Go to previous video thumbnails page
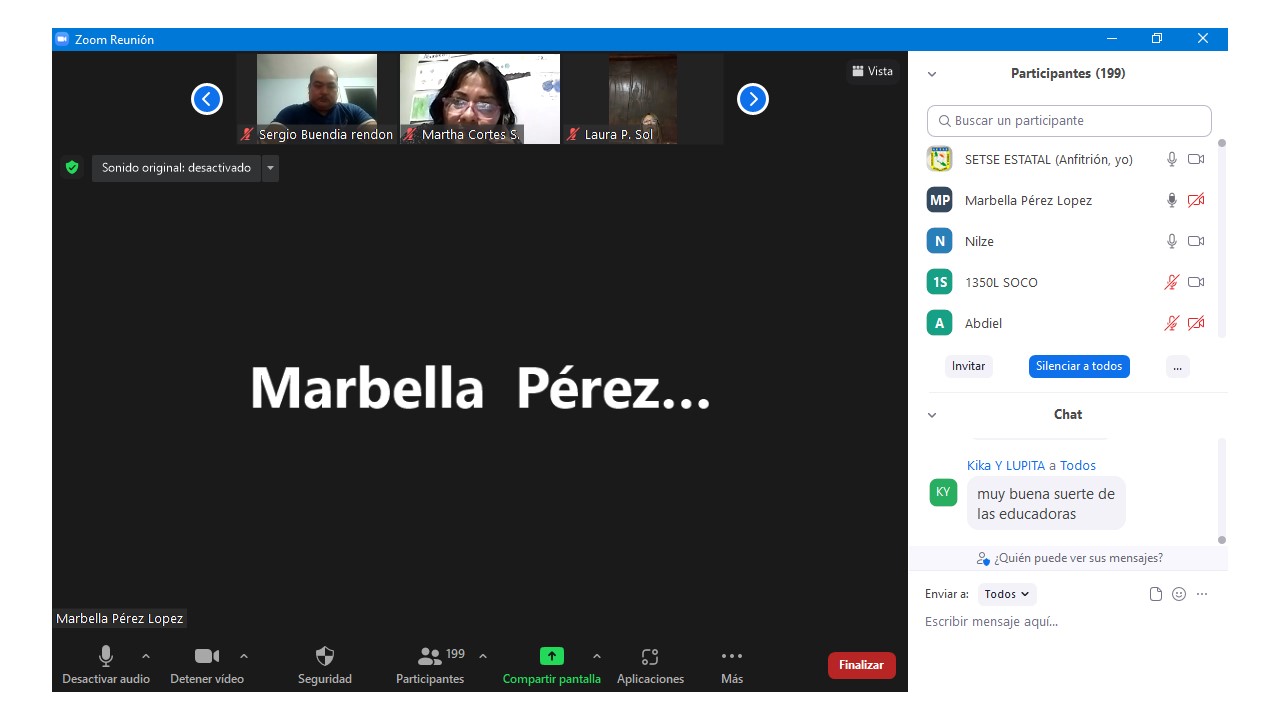The width and height of the screenshot is (1280, 720). click(x=207, y=99)
